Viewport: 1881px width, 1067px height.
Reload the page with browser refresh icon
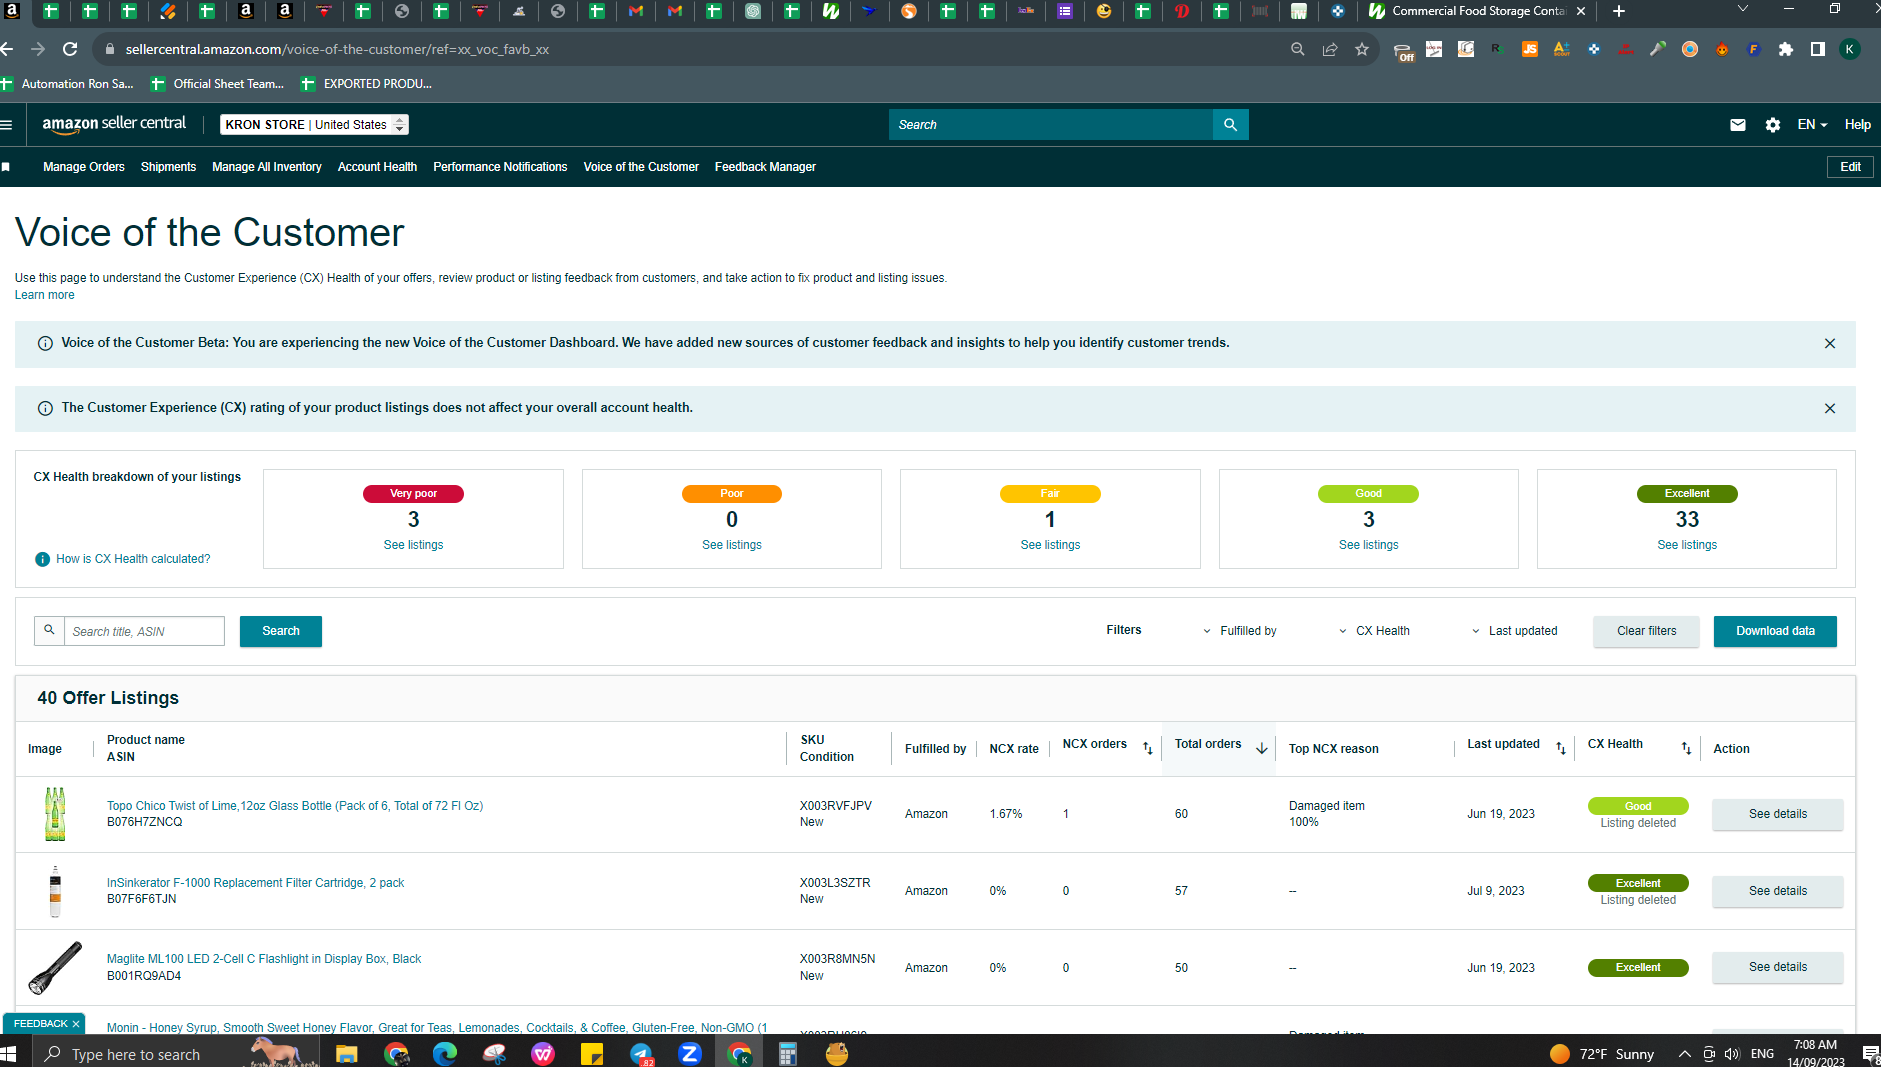click(x=70, y=49)
